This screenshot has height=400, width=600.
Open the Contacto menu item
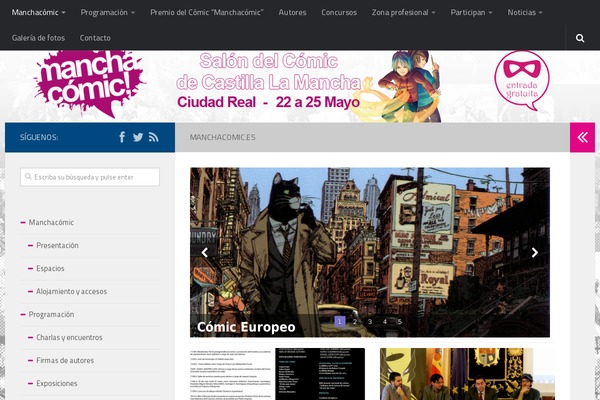coord(95,38)
